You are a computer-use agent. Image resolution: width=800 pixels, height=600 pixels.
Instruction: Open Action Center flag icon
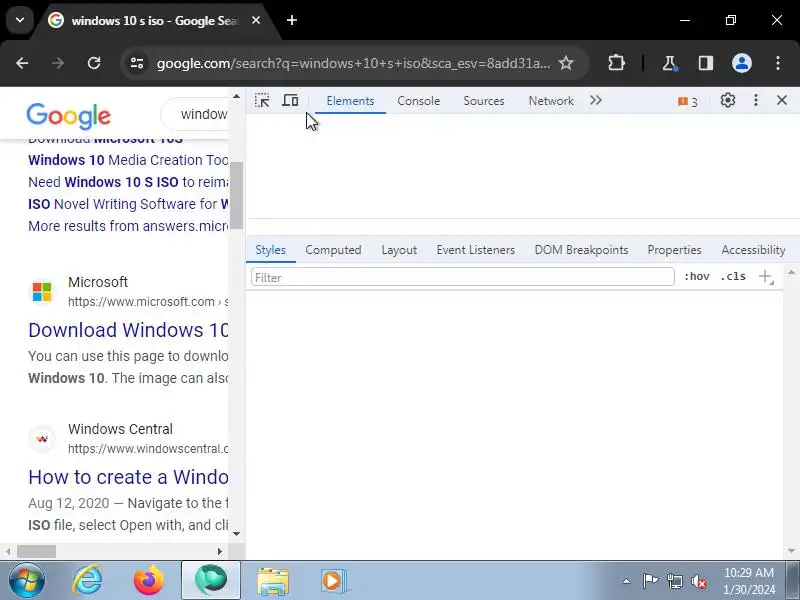pos(650,581)
